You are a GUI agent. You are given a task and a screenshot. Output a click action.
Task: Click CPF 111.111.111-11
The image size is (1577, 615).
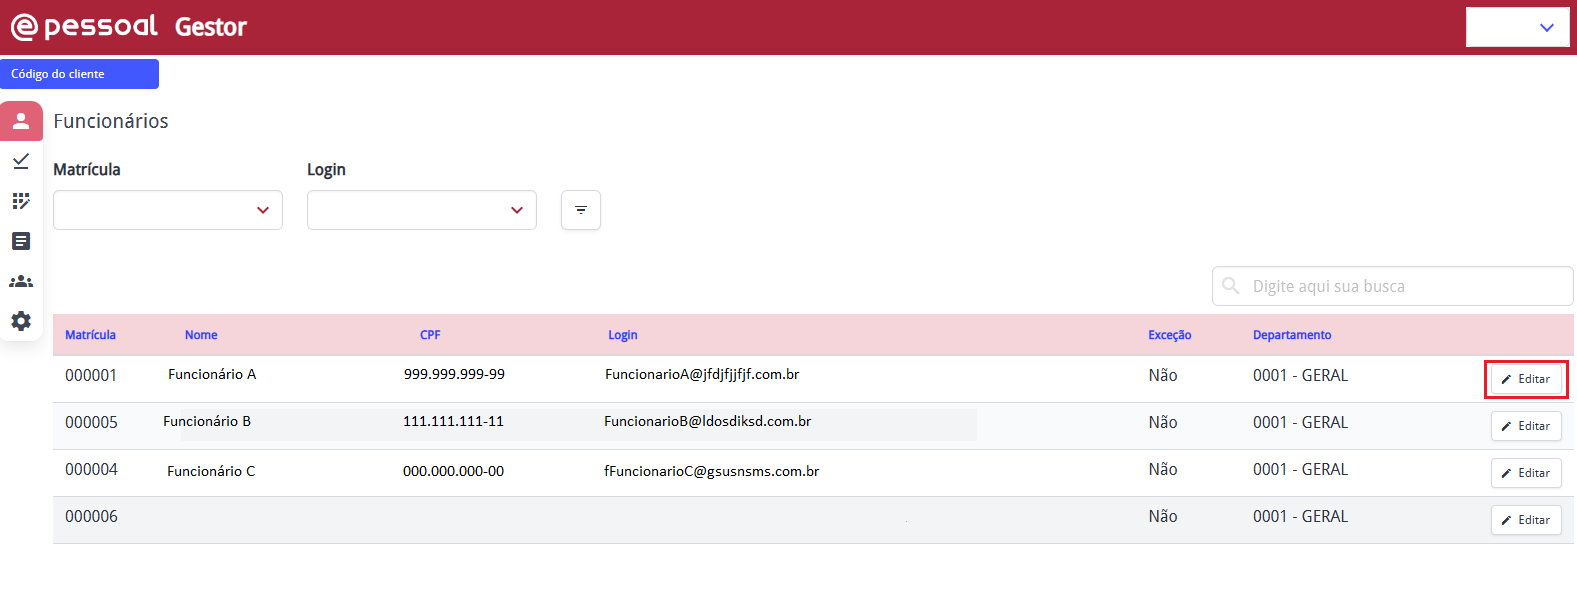[x=453, y=421]
